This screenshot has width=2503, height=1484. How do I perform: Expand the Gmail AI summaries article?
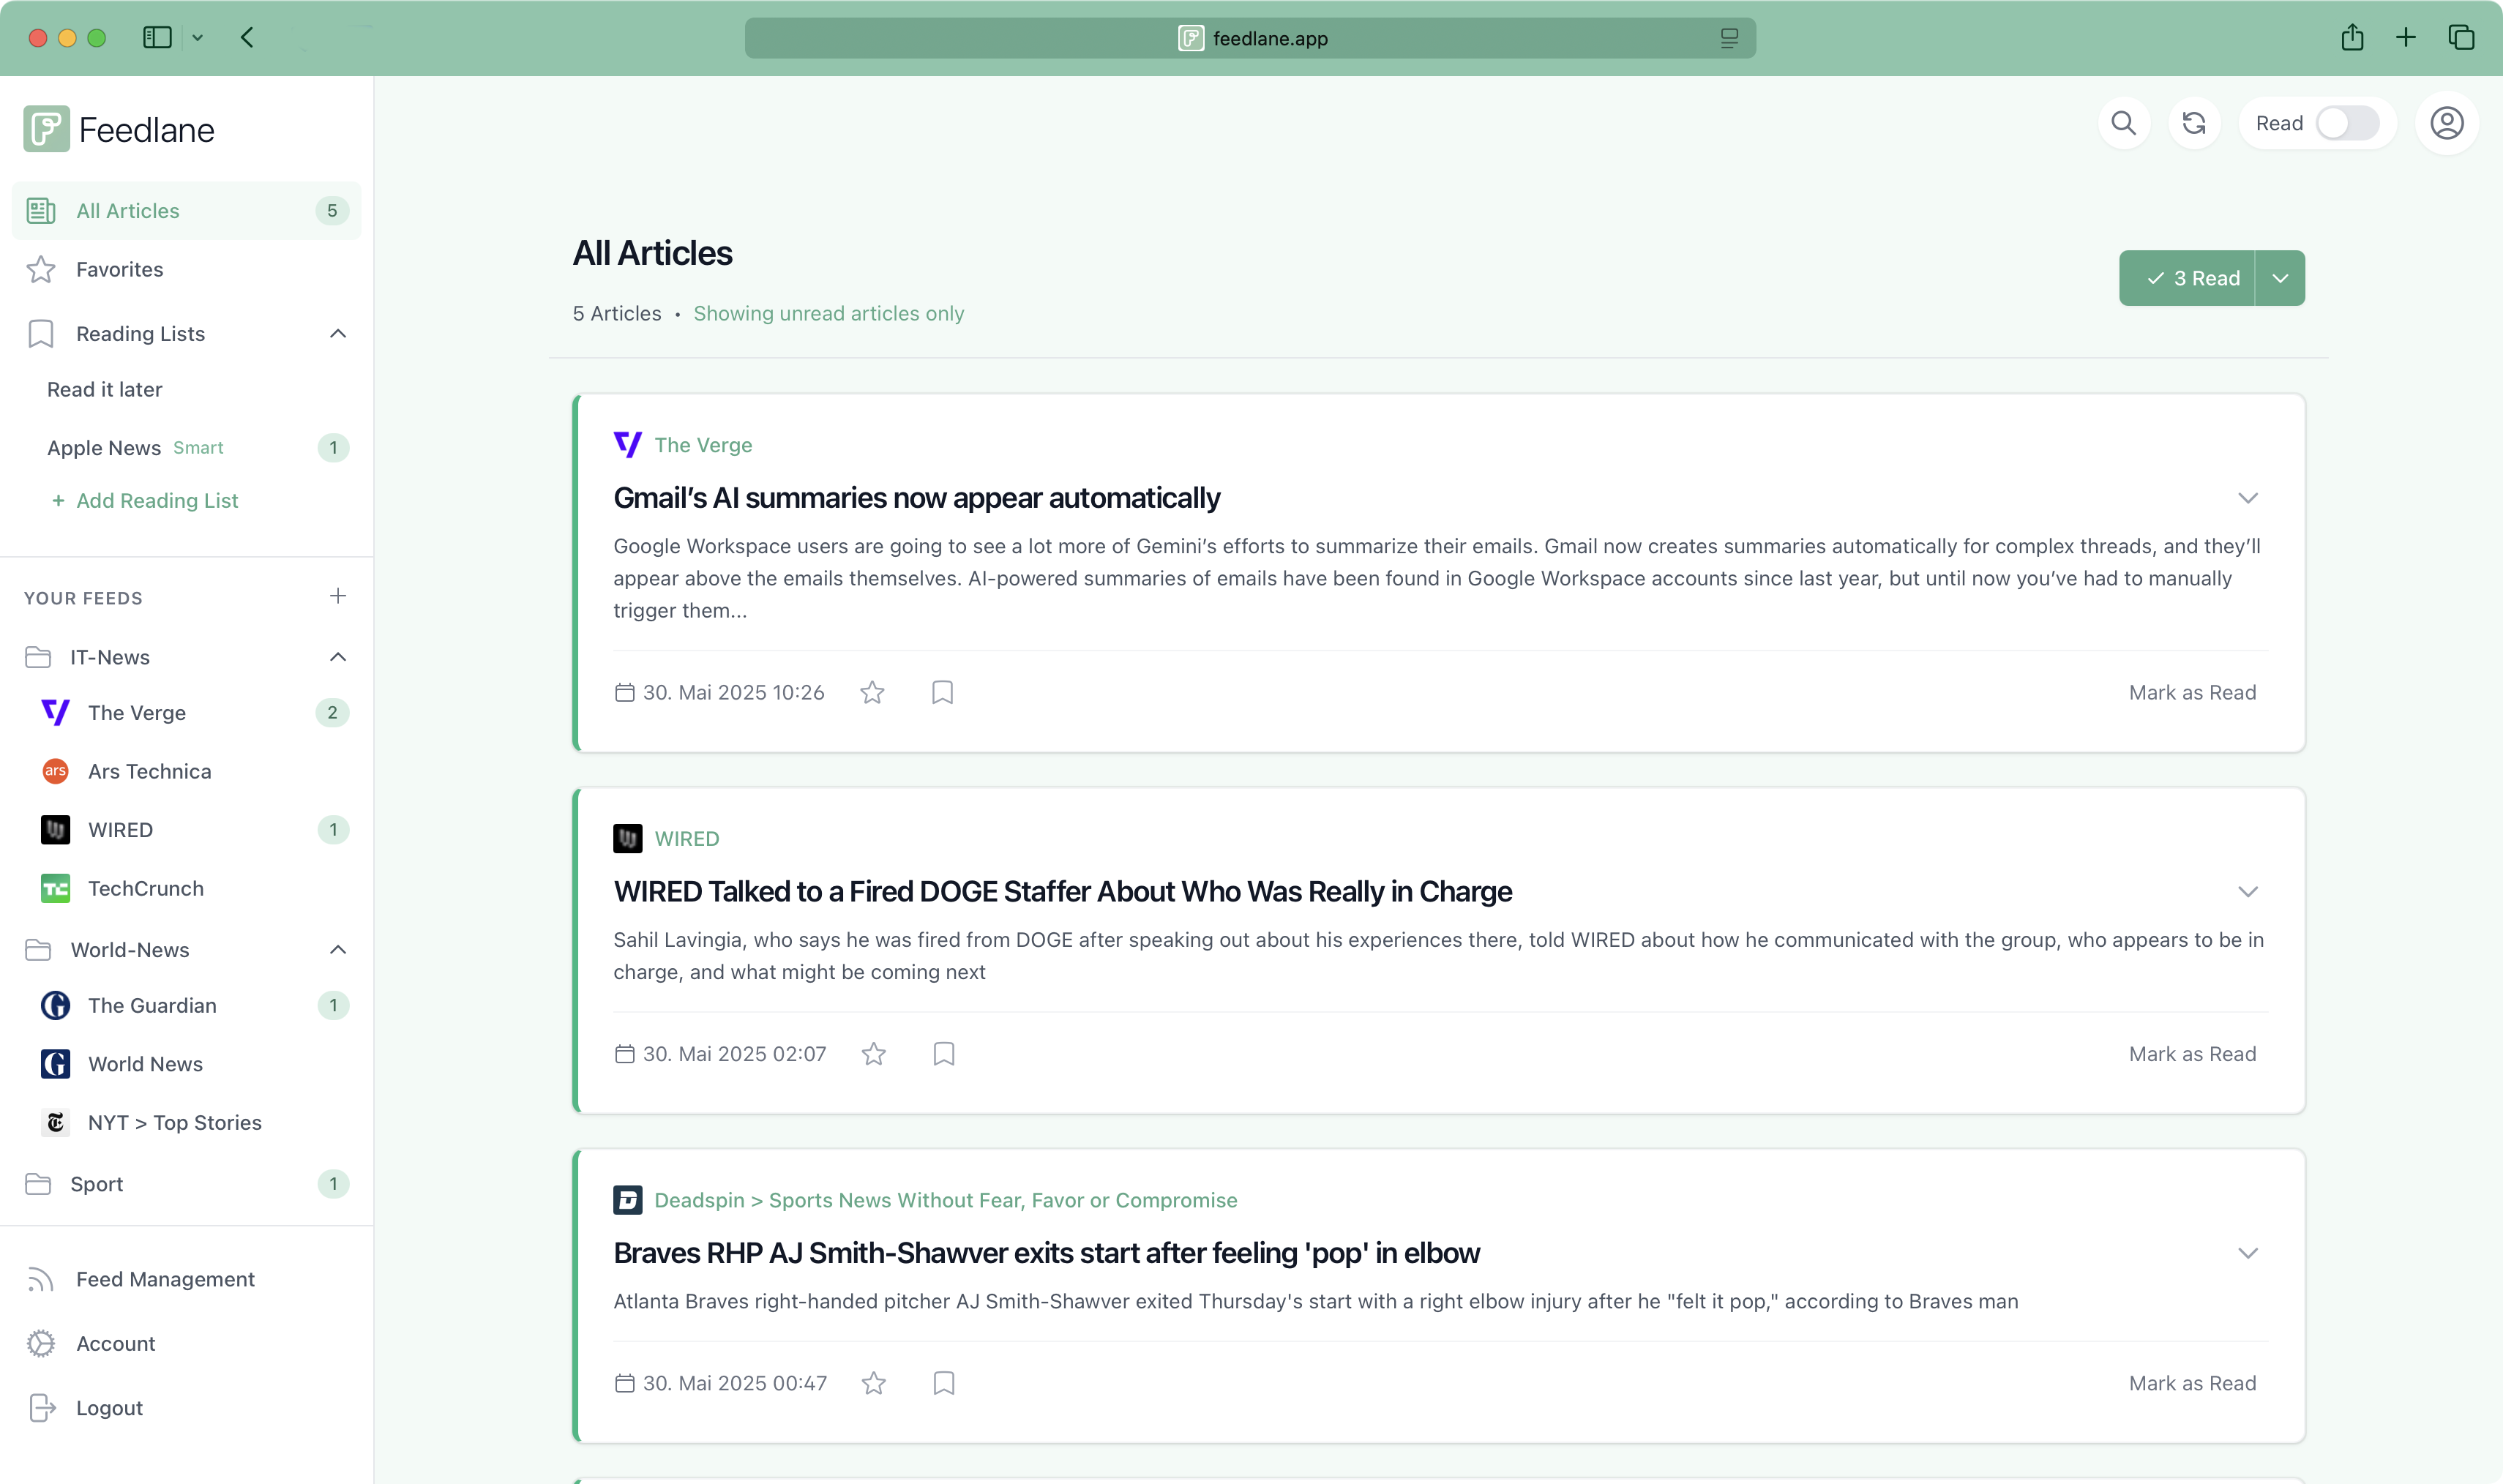[x=2248, y=498]
